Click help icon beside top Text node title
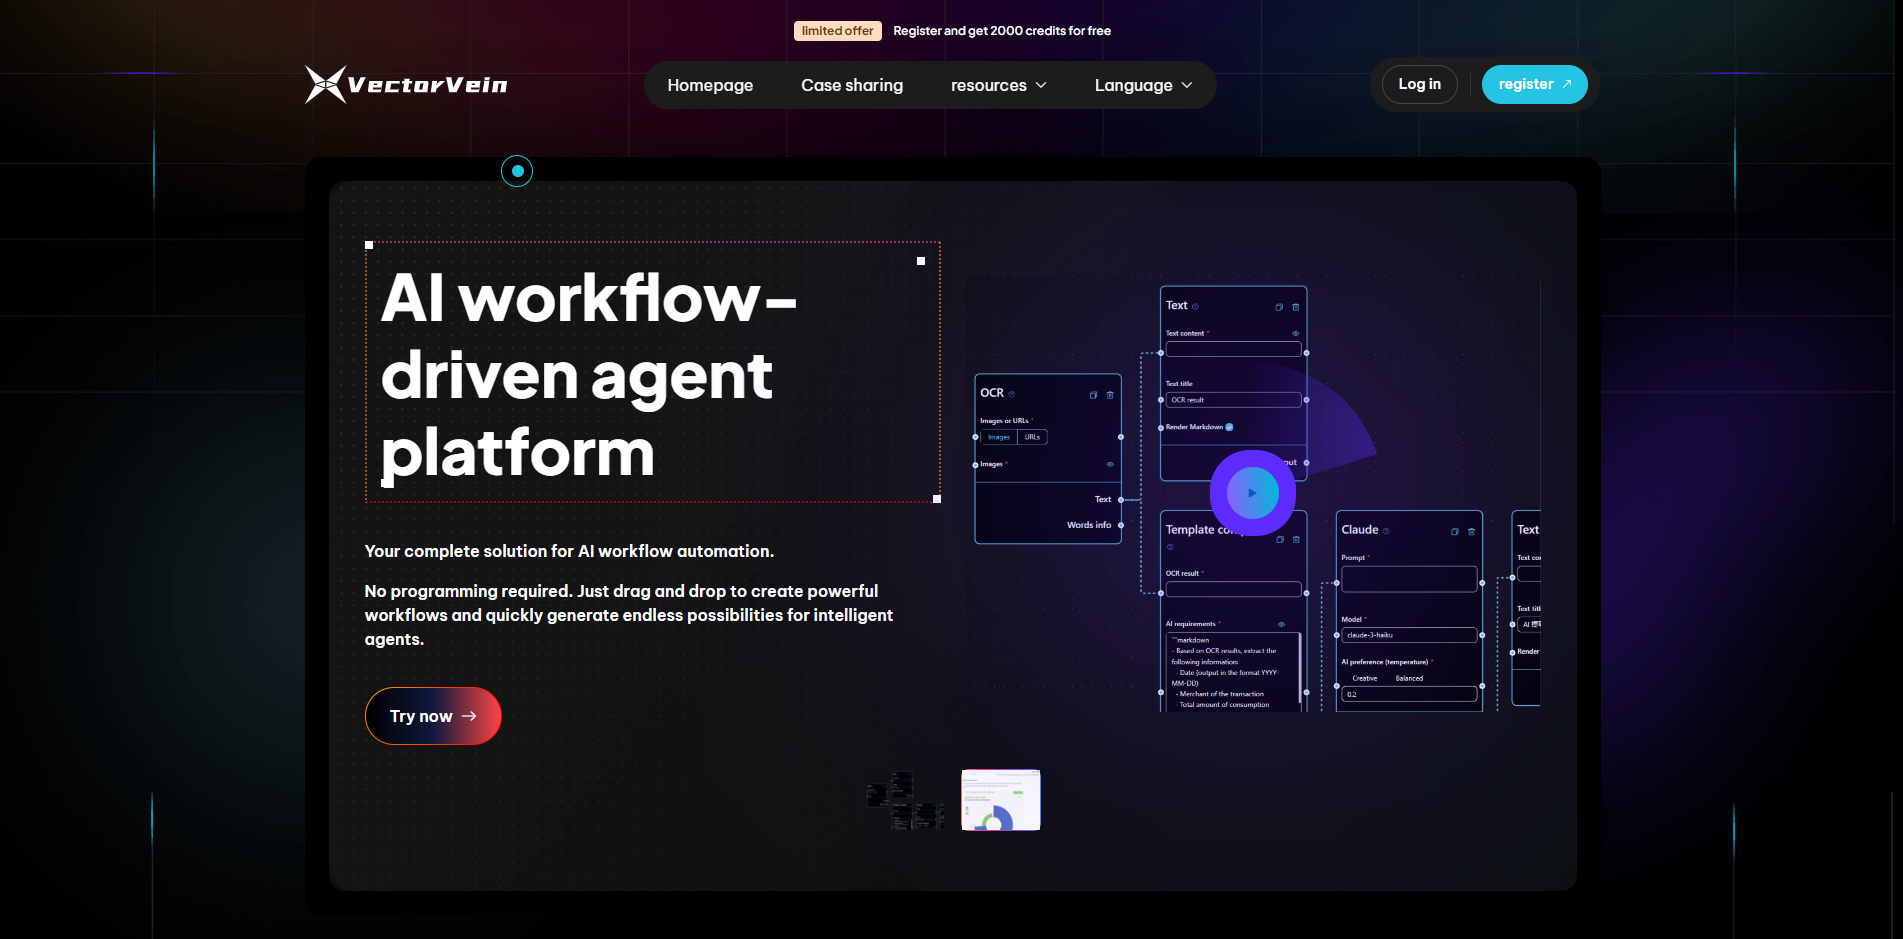This screenshot has width=1903, height=939. [1195, 307]
